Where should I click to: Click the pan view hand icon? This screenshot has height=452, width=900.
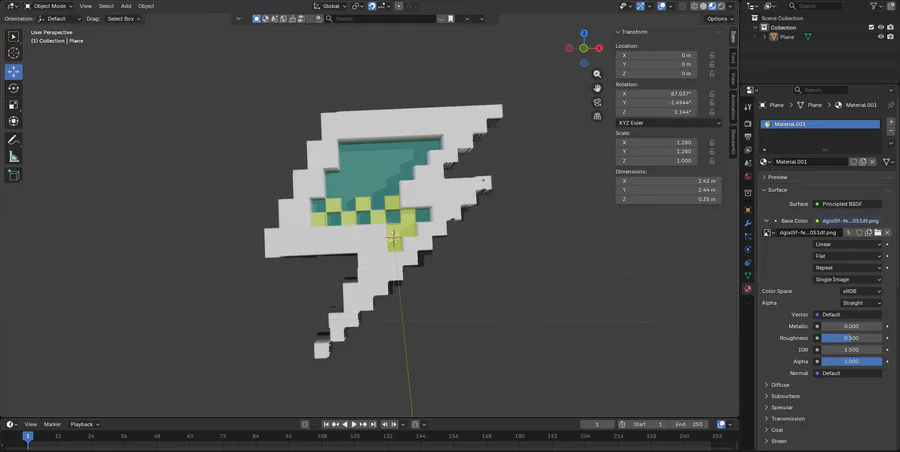[598, 88]
